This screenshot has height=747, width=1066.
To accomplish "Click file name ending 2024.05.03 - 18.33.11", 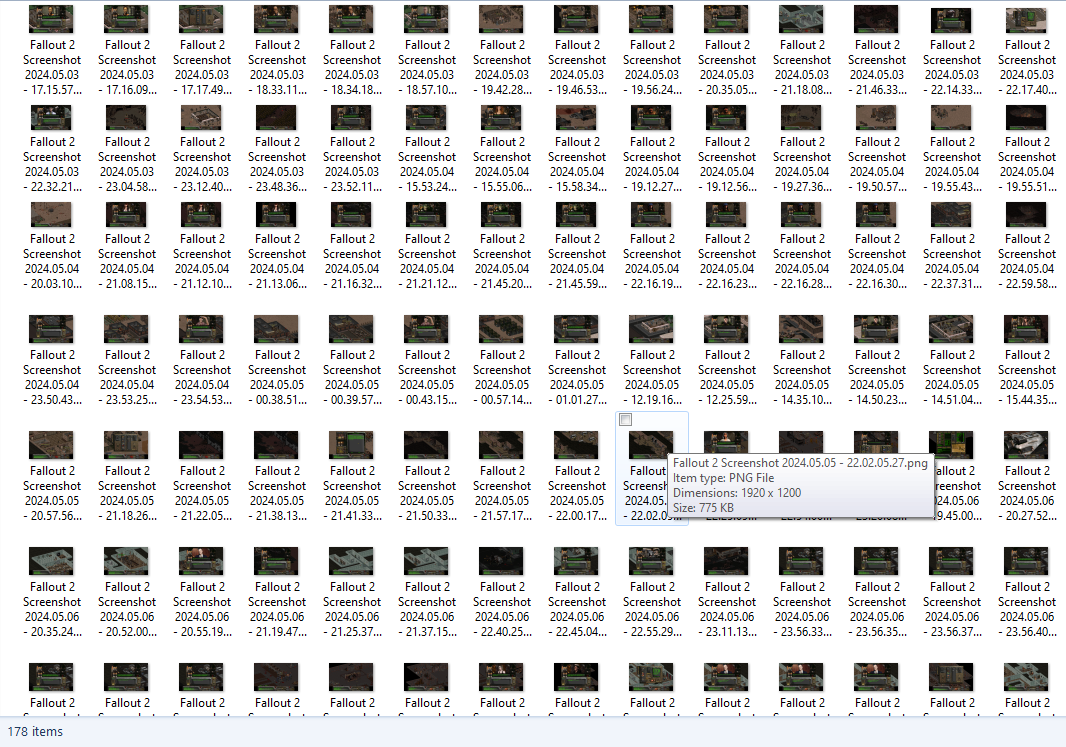I will pos(277,67).
